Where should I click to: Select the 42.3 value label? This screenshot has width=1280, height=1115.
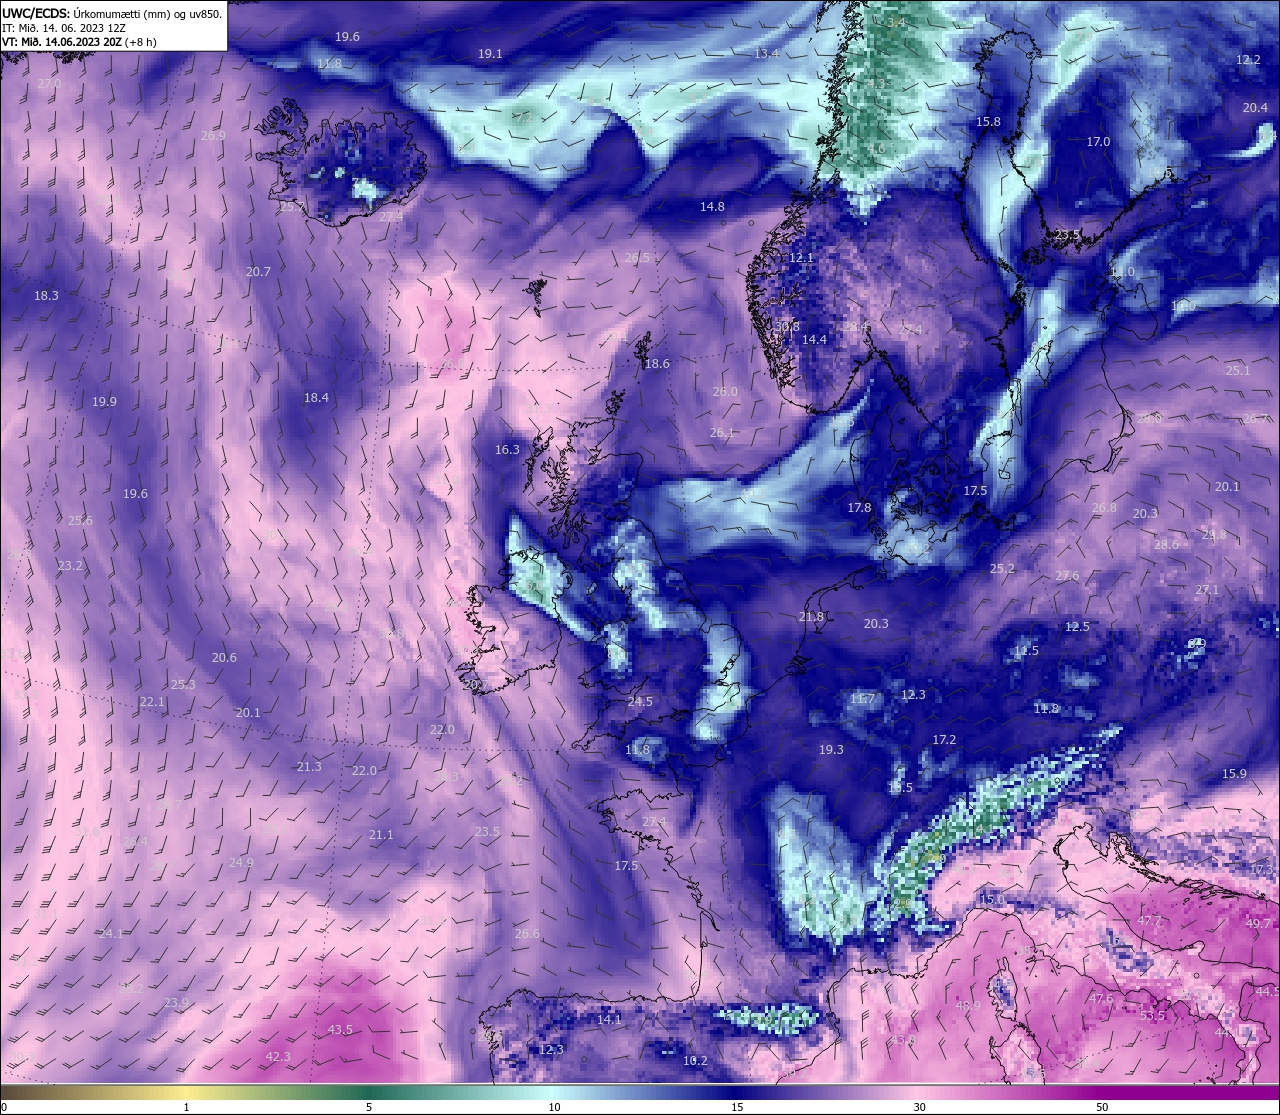pos(278,1057)
